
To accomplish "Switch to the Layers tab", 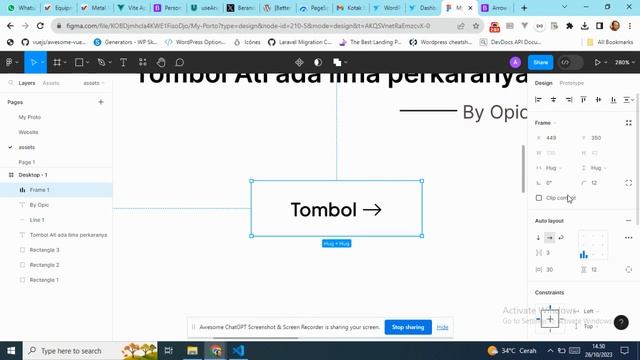I will [27, 83].
